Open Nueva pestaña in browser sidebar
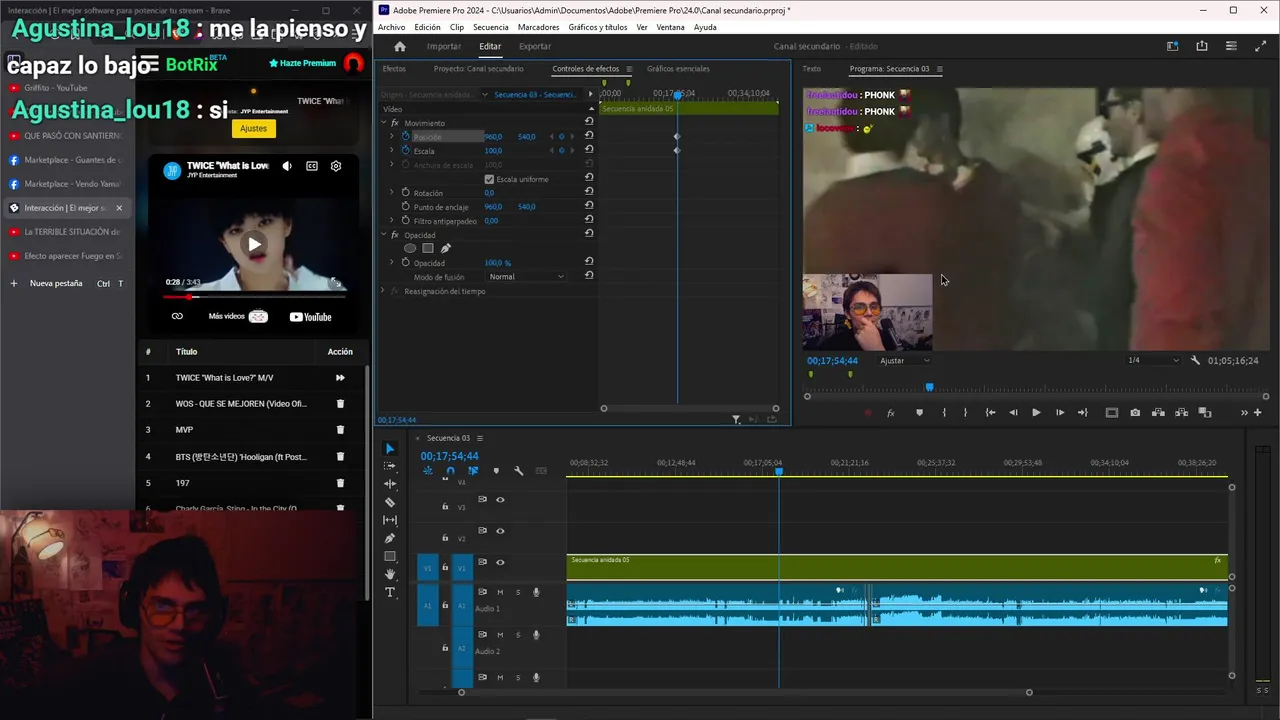This screenshot has width=1280, height=720. [56, 284]
